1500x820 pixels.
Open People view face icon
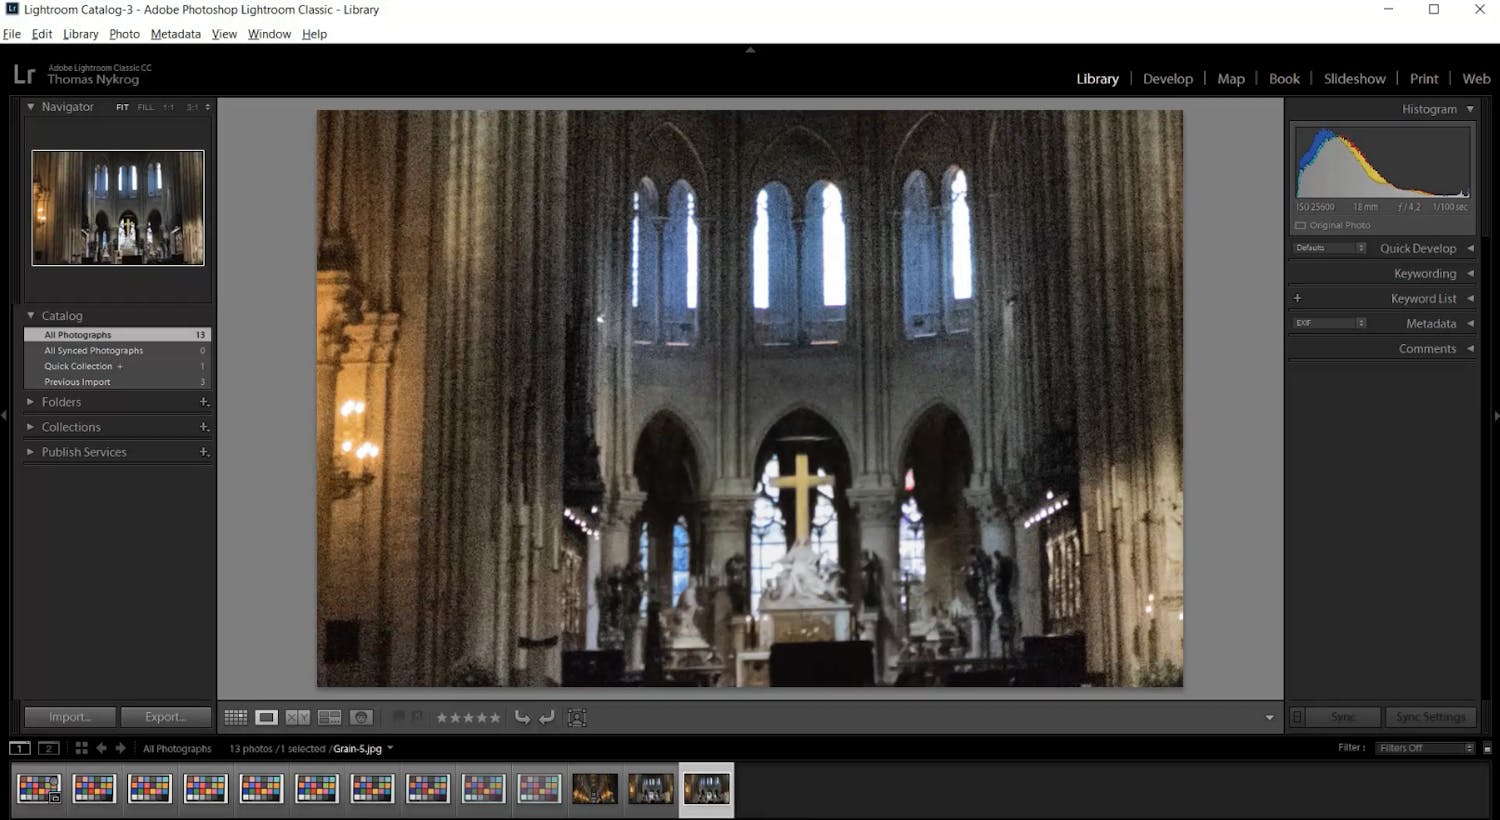coord(361,717)
